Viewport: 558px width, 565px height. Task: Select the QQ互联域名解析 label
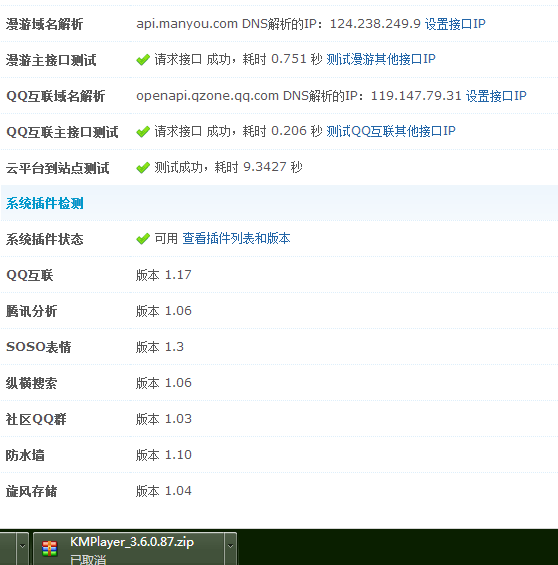coord(55,96)
